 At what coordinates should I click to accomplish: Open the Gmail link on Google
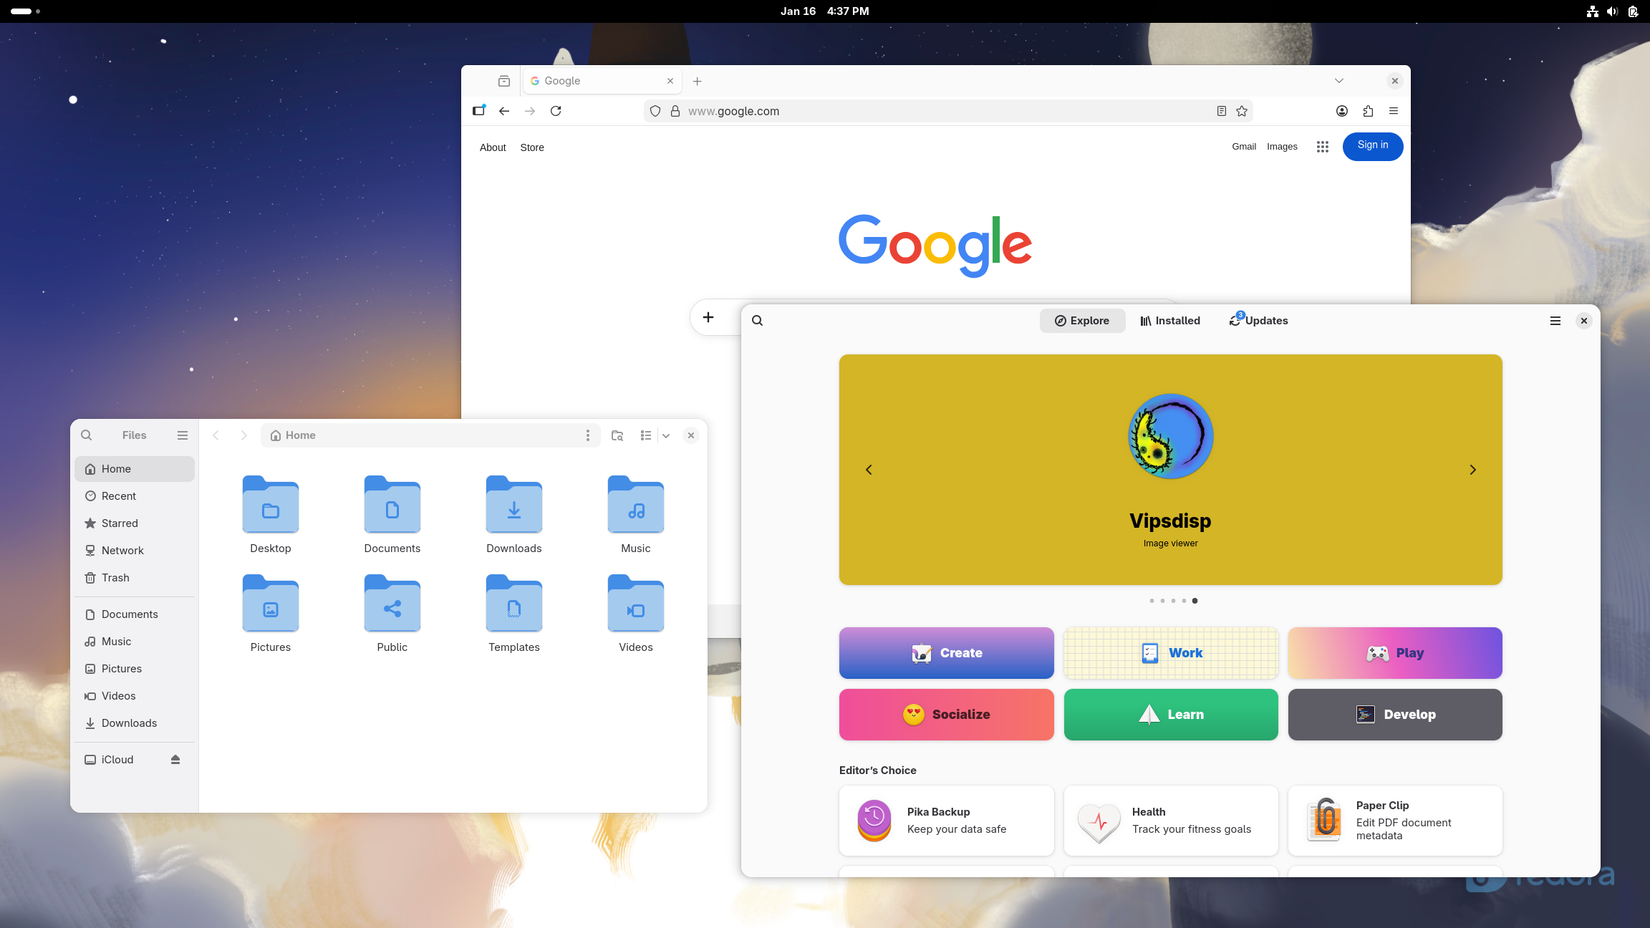tap(1244, 147)
